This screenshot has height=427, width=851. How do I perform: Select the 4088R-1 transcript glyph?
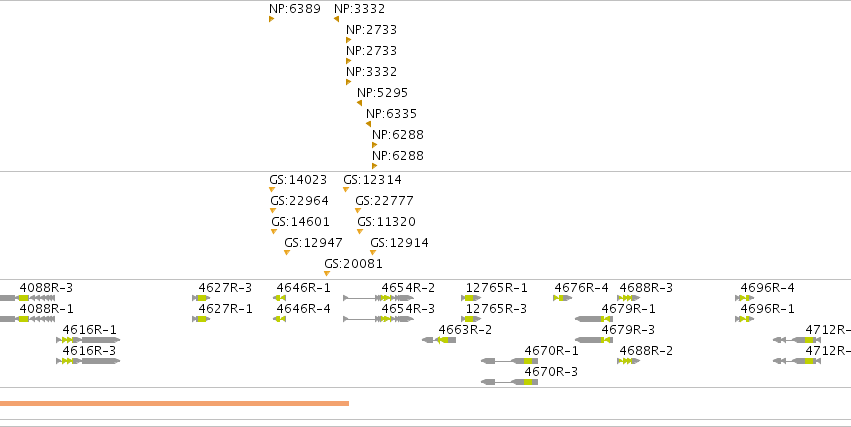pos(27,319)
